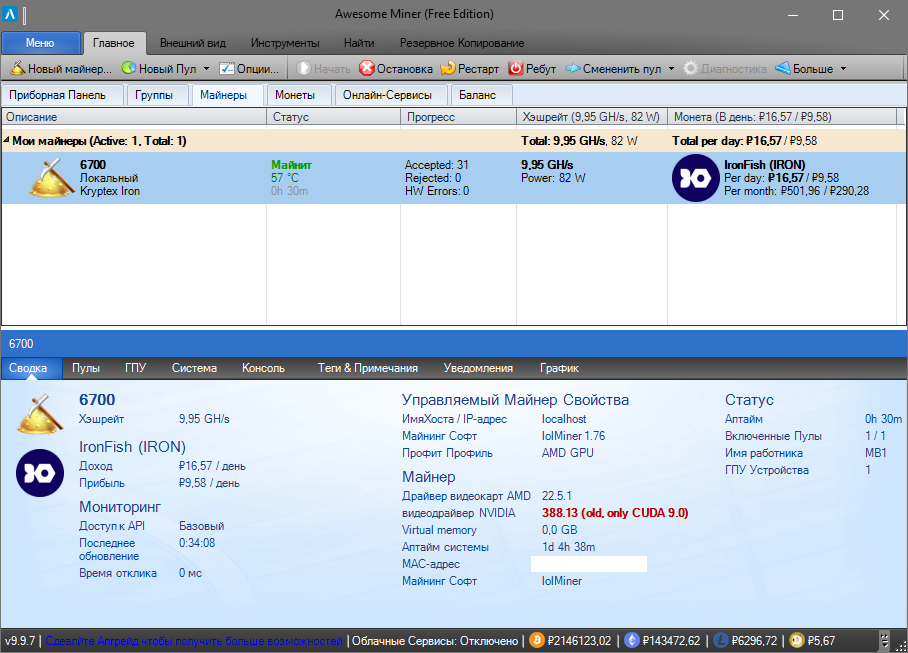
Task: Open the Консоль detail tab
Action: (x=263, y=368)
